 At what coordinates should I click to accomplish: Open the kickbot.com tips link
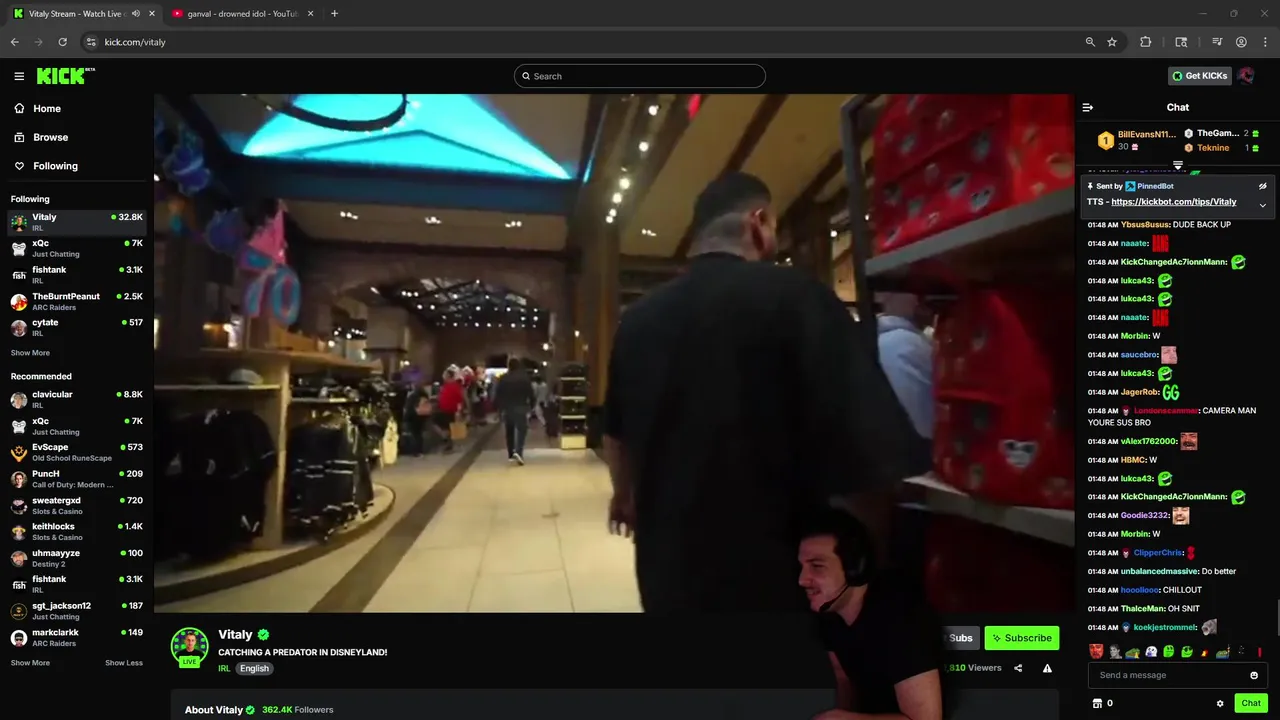pyautogui.click(x=1174, y=202)
